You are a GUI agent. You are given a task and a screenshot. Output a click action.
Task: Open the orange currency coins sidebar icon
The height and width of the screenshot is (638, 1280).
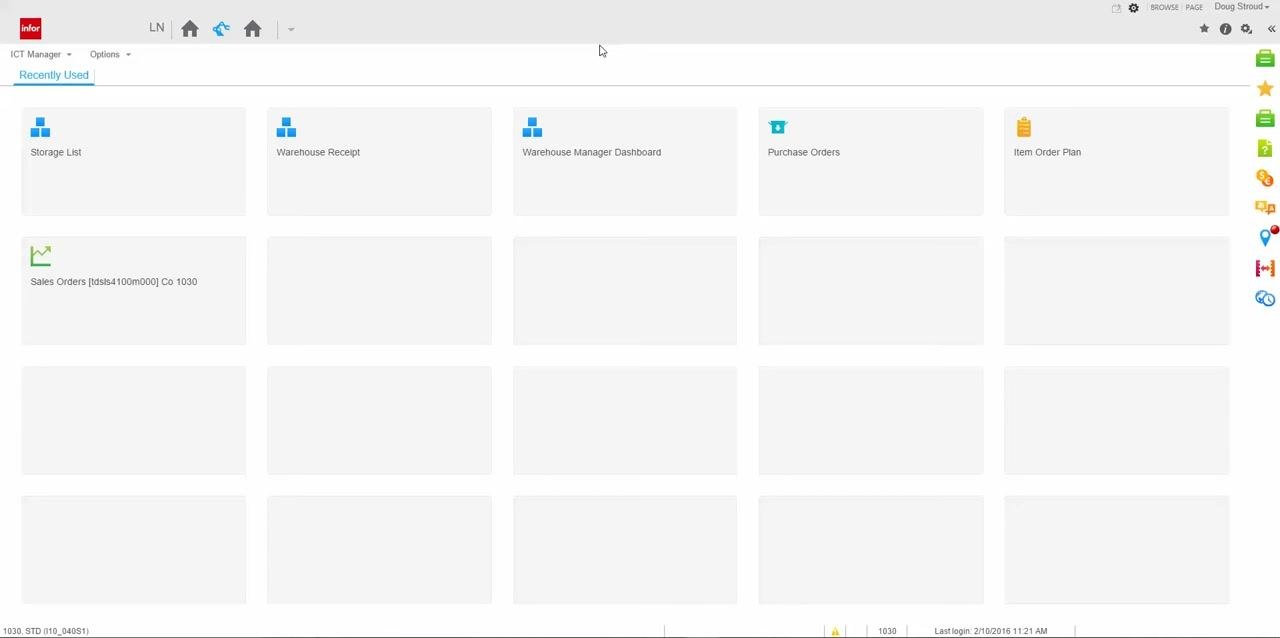tap(1265, 178)
